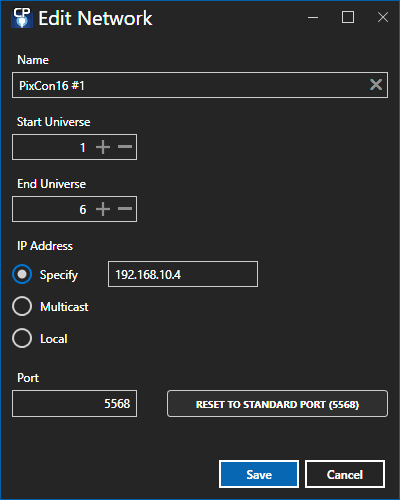Decrease Start Universe with minus icon
The image size is (400, 500).
pyautogui.click(x=125, y=147)
